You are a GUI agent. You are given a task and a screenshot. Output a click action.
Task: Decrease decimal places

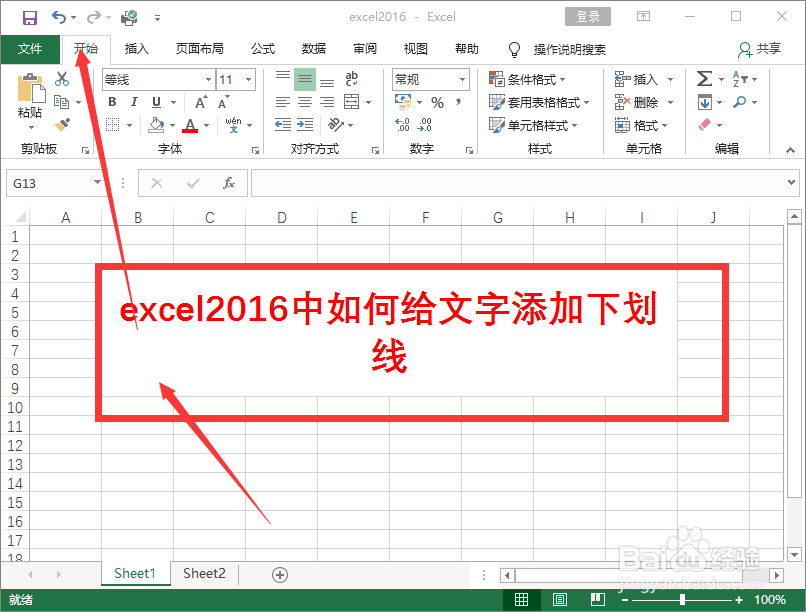point(425,124)
